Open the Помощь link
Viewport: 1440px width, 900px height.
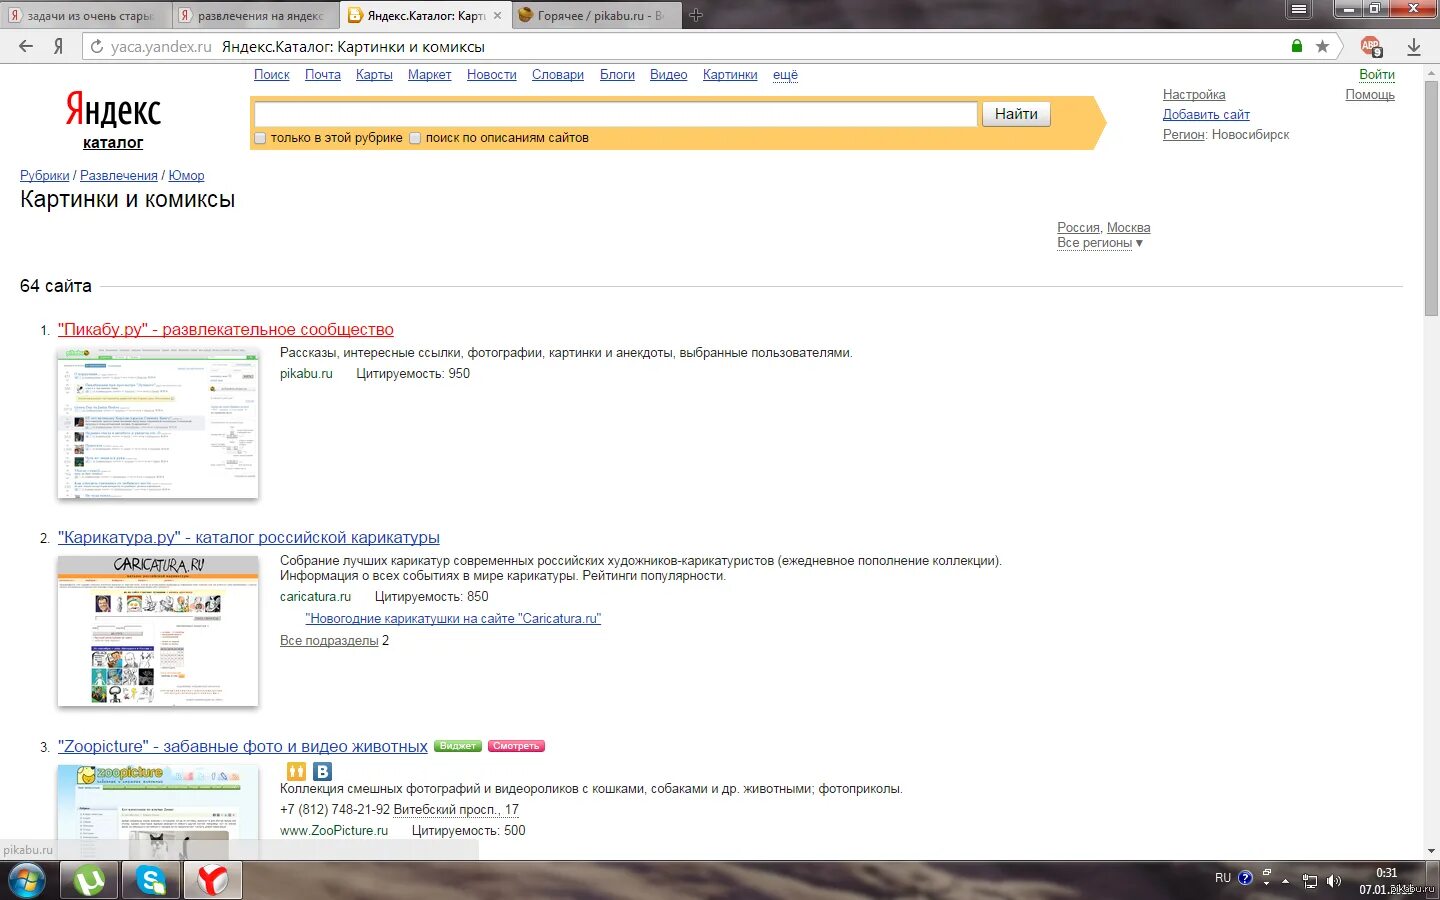[x=1370, y=95]
